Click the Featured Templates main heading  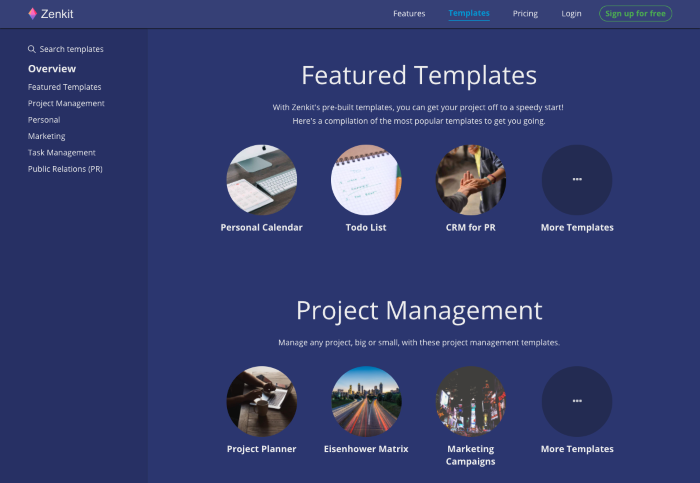[x=419, y=75]
